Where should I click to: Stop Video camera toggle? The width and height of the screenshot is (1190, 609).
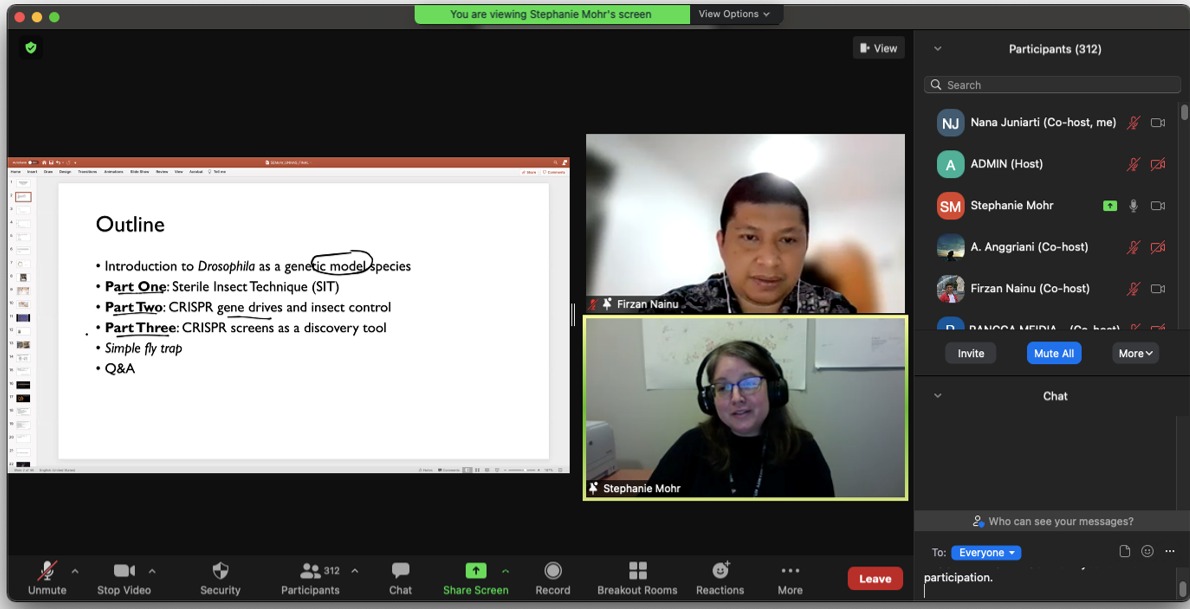pos(124,577)
